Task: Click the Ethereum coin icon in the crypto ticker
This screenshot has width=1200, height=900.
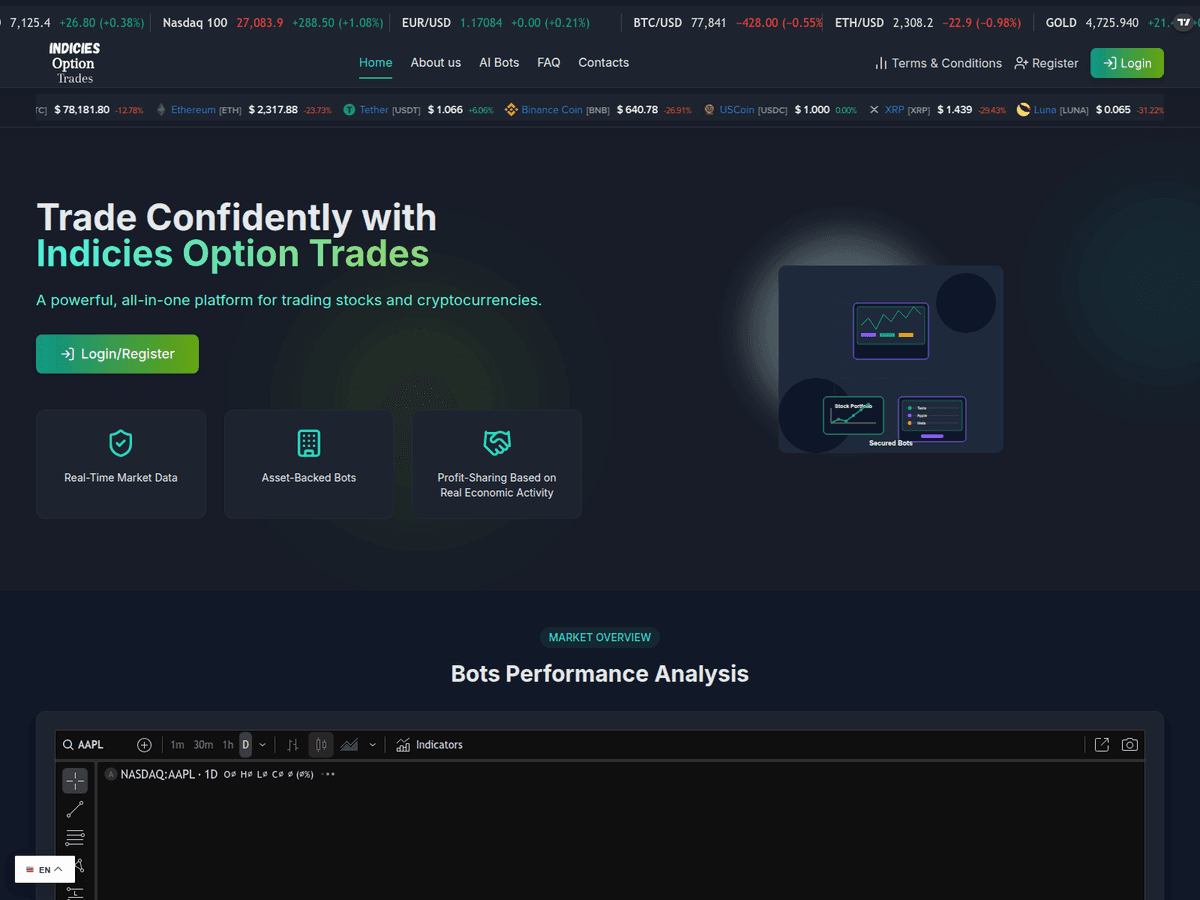Action: click(161, 110)
